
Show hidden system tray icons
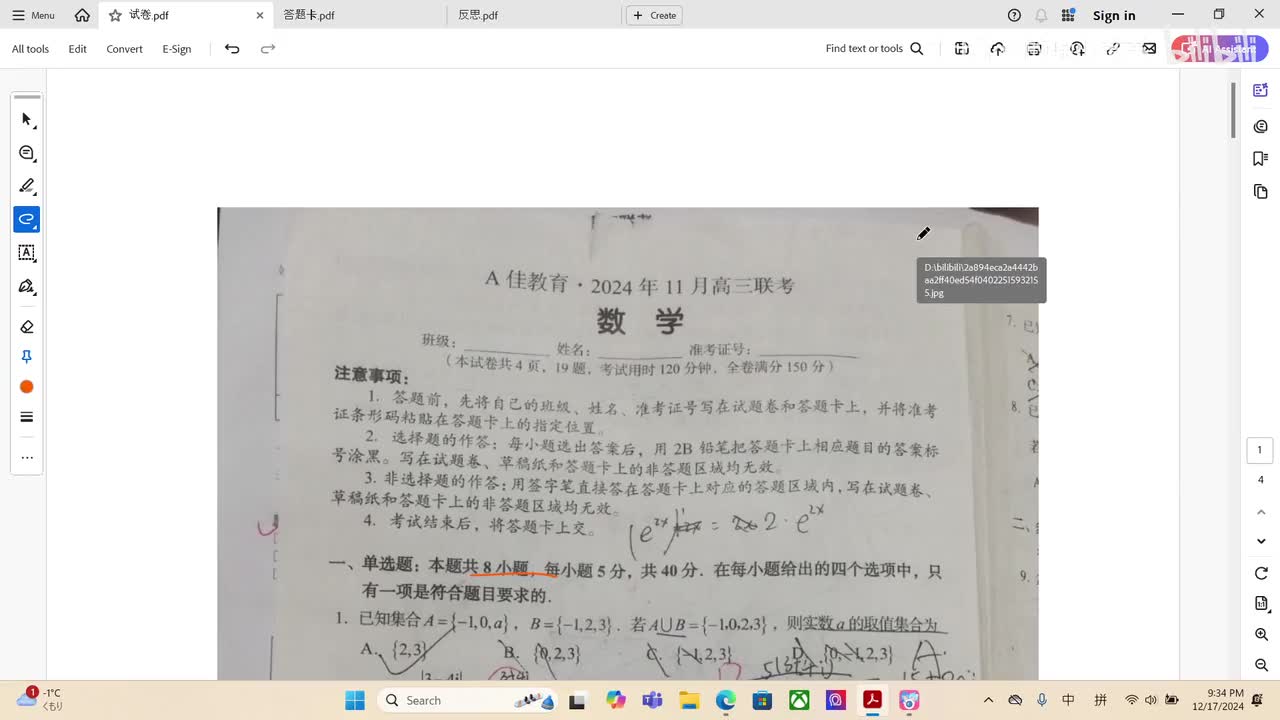[989, 700]
